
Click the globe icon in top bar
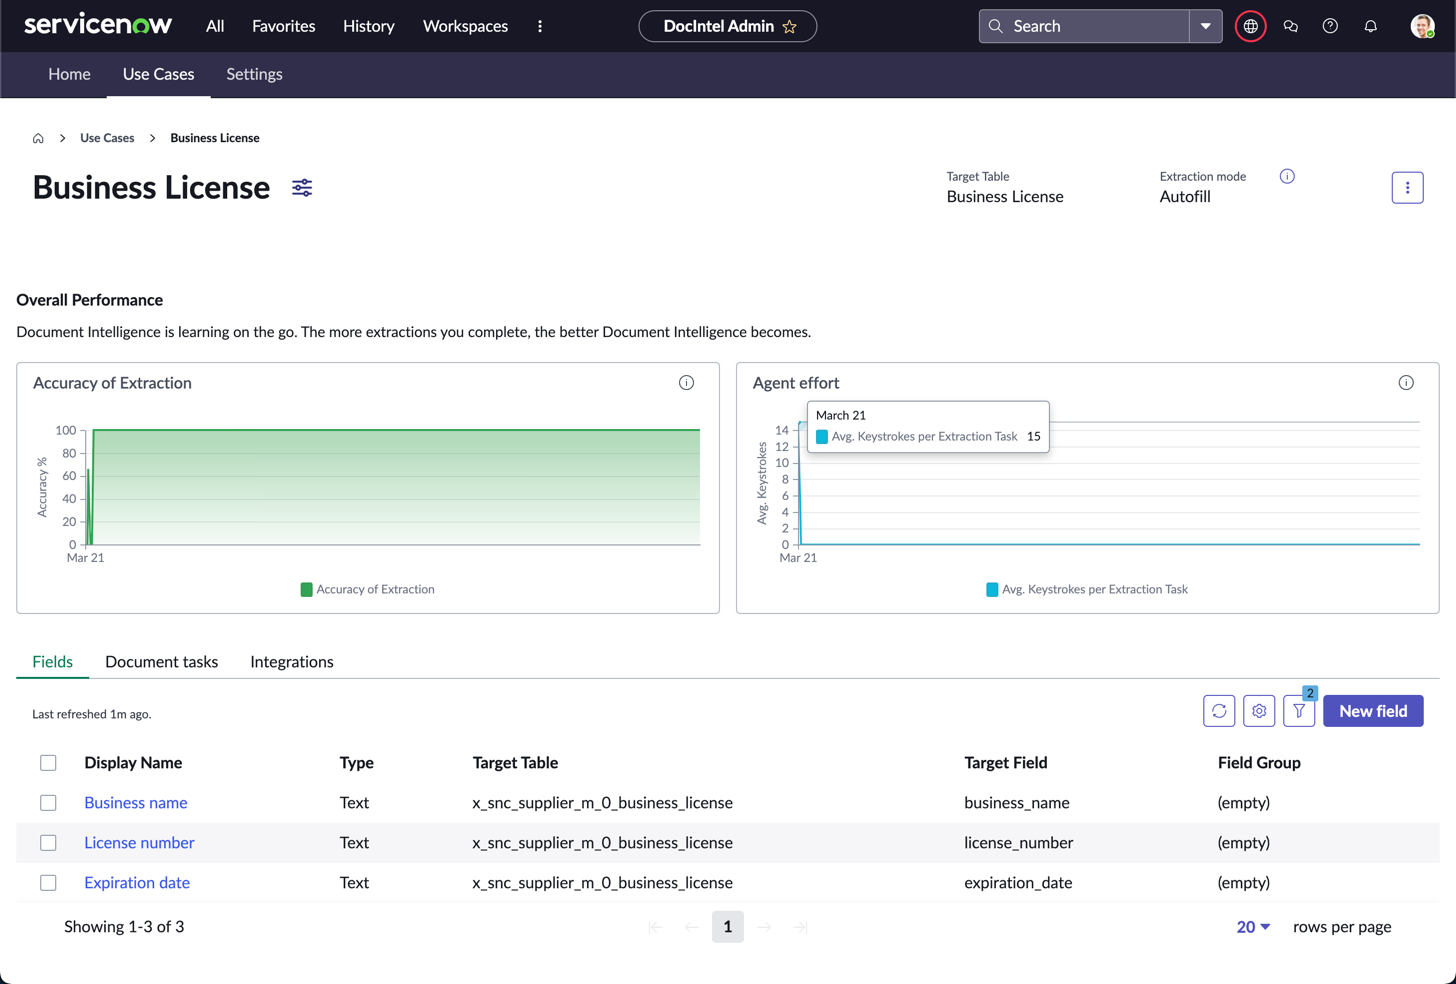point(1250,26)
